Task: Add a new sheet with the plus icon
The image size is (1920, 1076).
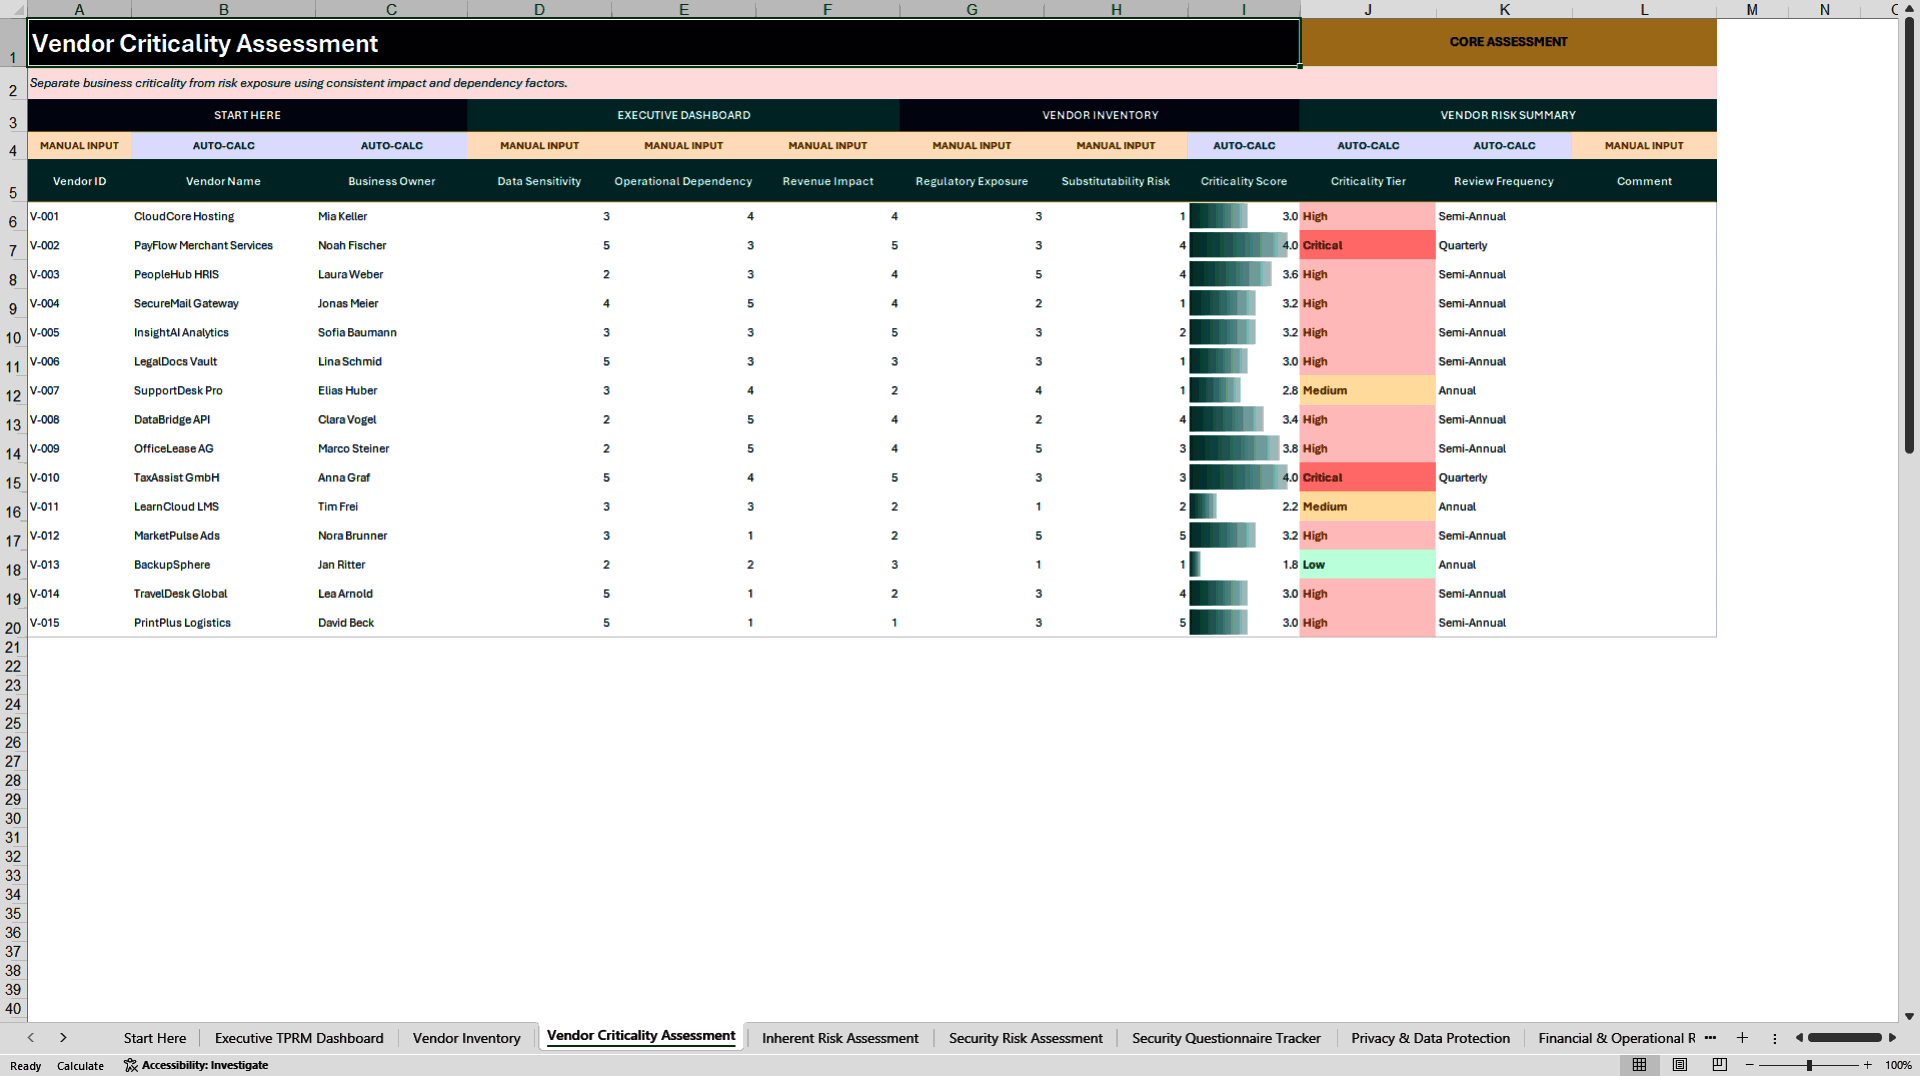Action: point(1742,1038)
